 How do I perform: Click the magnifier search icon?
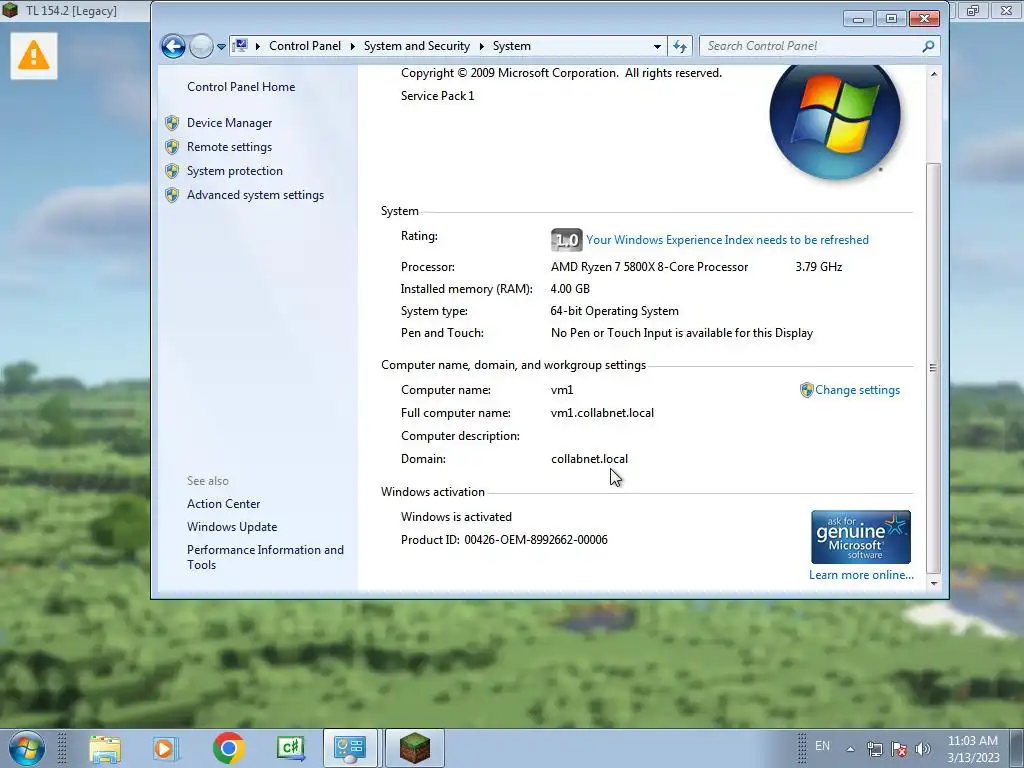928,46
